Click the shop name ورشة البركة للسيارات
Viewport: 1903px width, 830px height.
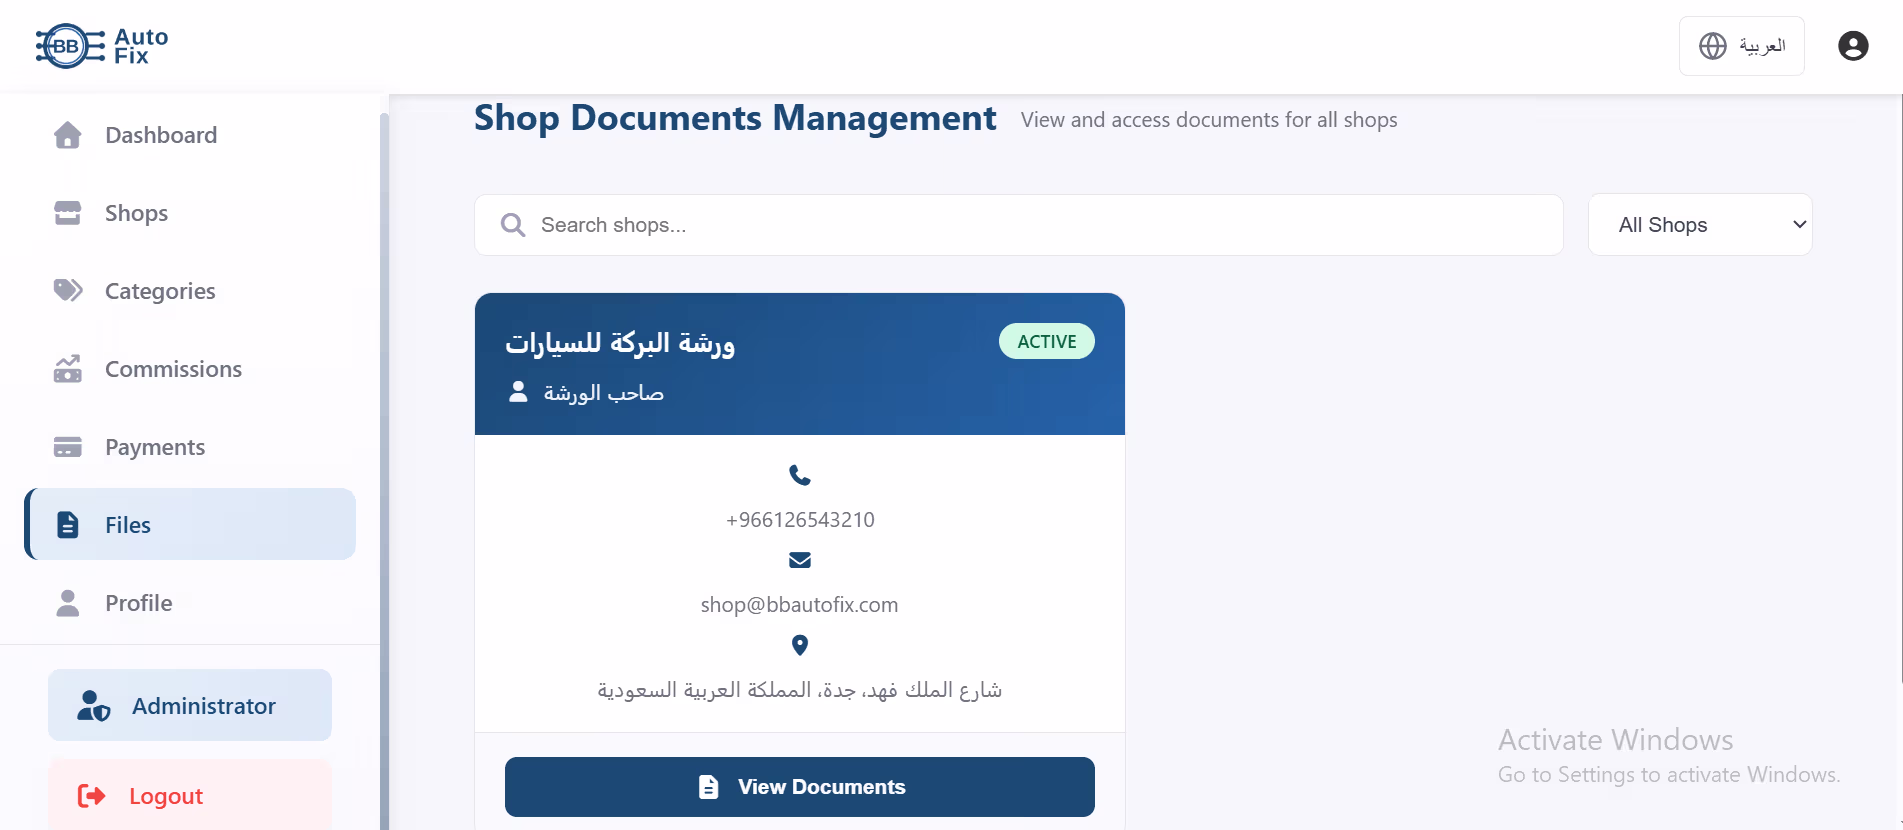(620, 343)
